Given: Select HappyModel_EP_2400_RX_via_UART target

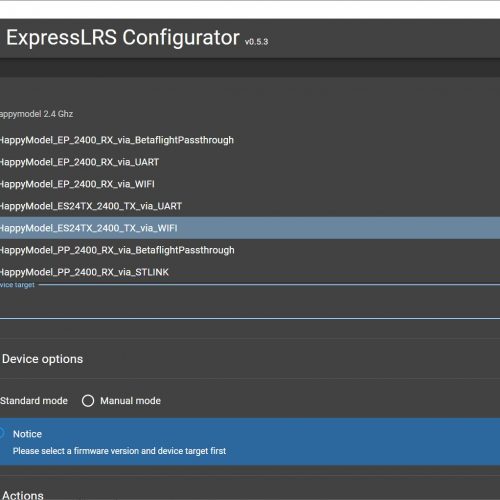Looking at the screenshot, I should [250, 162].
